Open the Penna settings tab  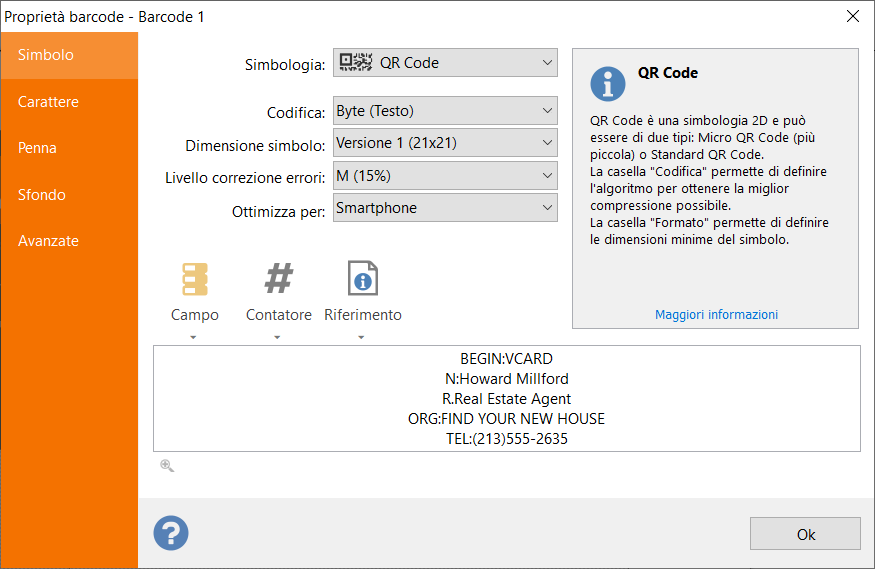[x=69, y=148]
